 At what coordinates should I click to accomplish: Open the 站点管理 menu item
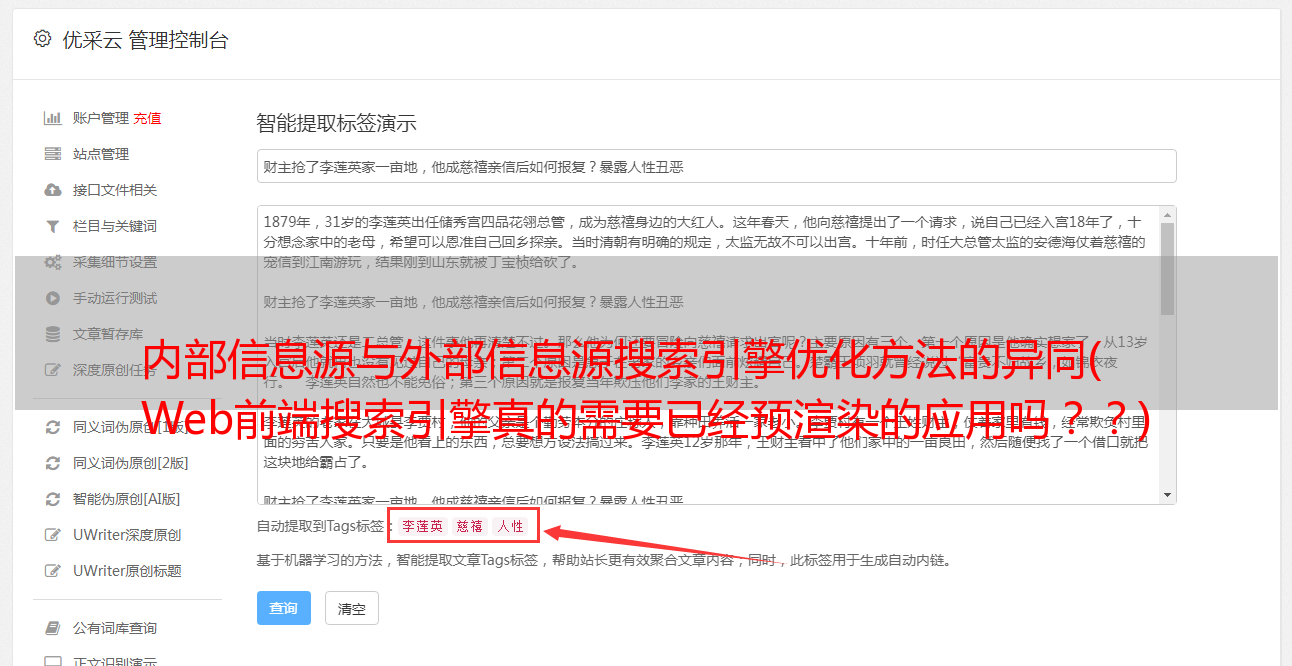pos(101,154)
